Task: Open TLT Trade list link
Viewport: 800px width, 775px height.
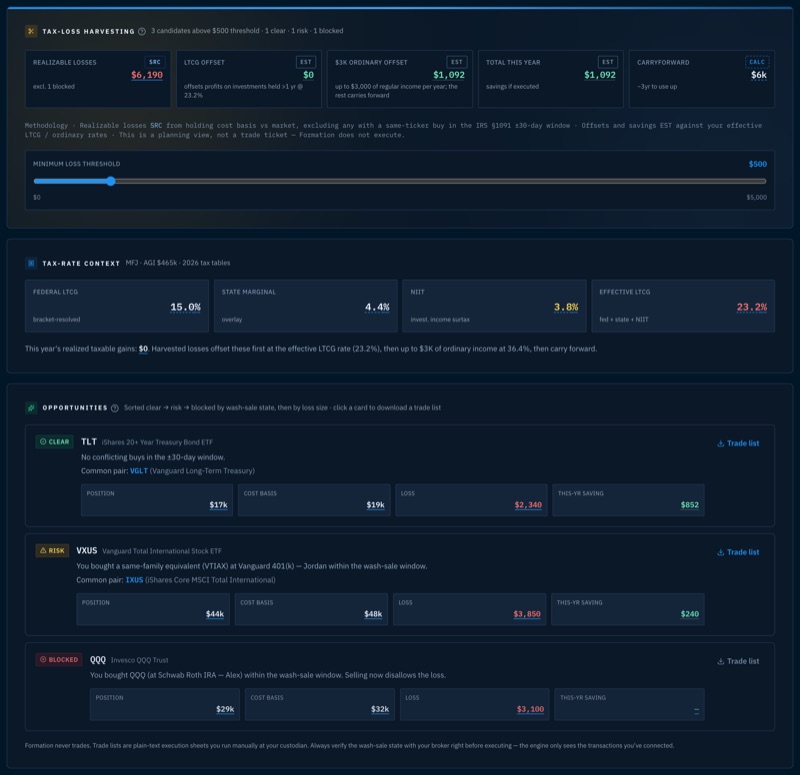Action: click(x=738, y=443)
